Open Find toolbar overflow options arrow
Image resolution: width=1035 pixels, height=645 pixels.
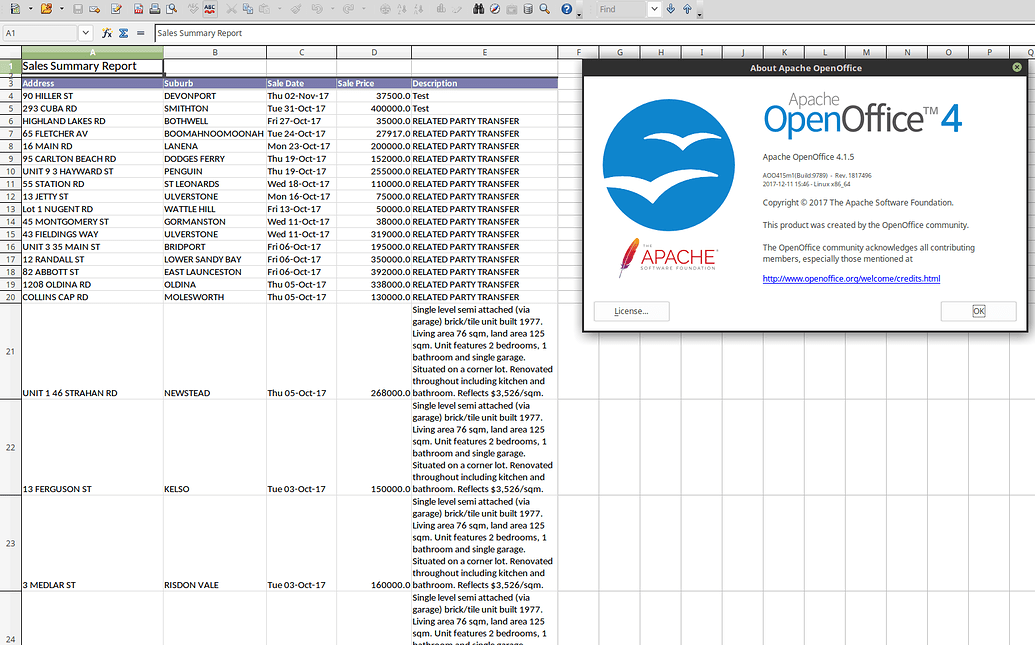pyautogui.click(x=700, y=12)
